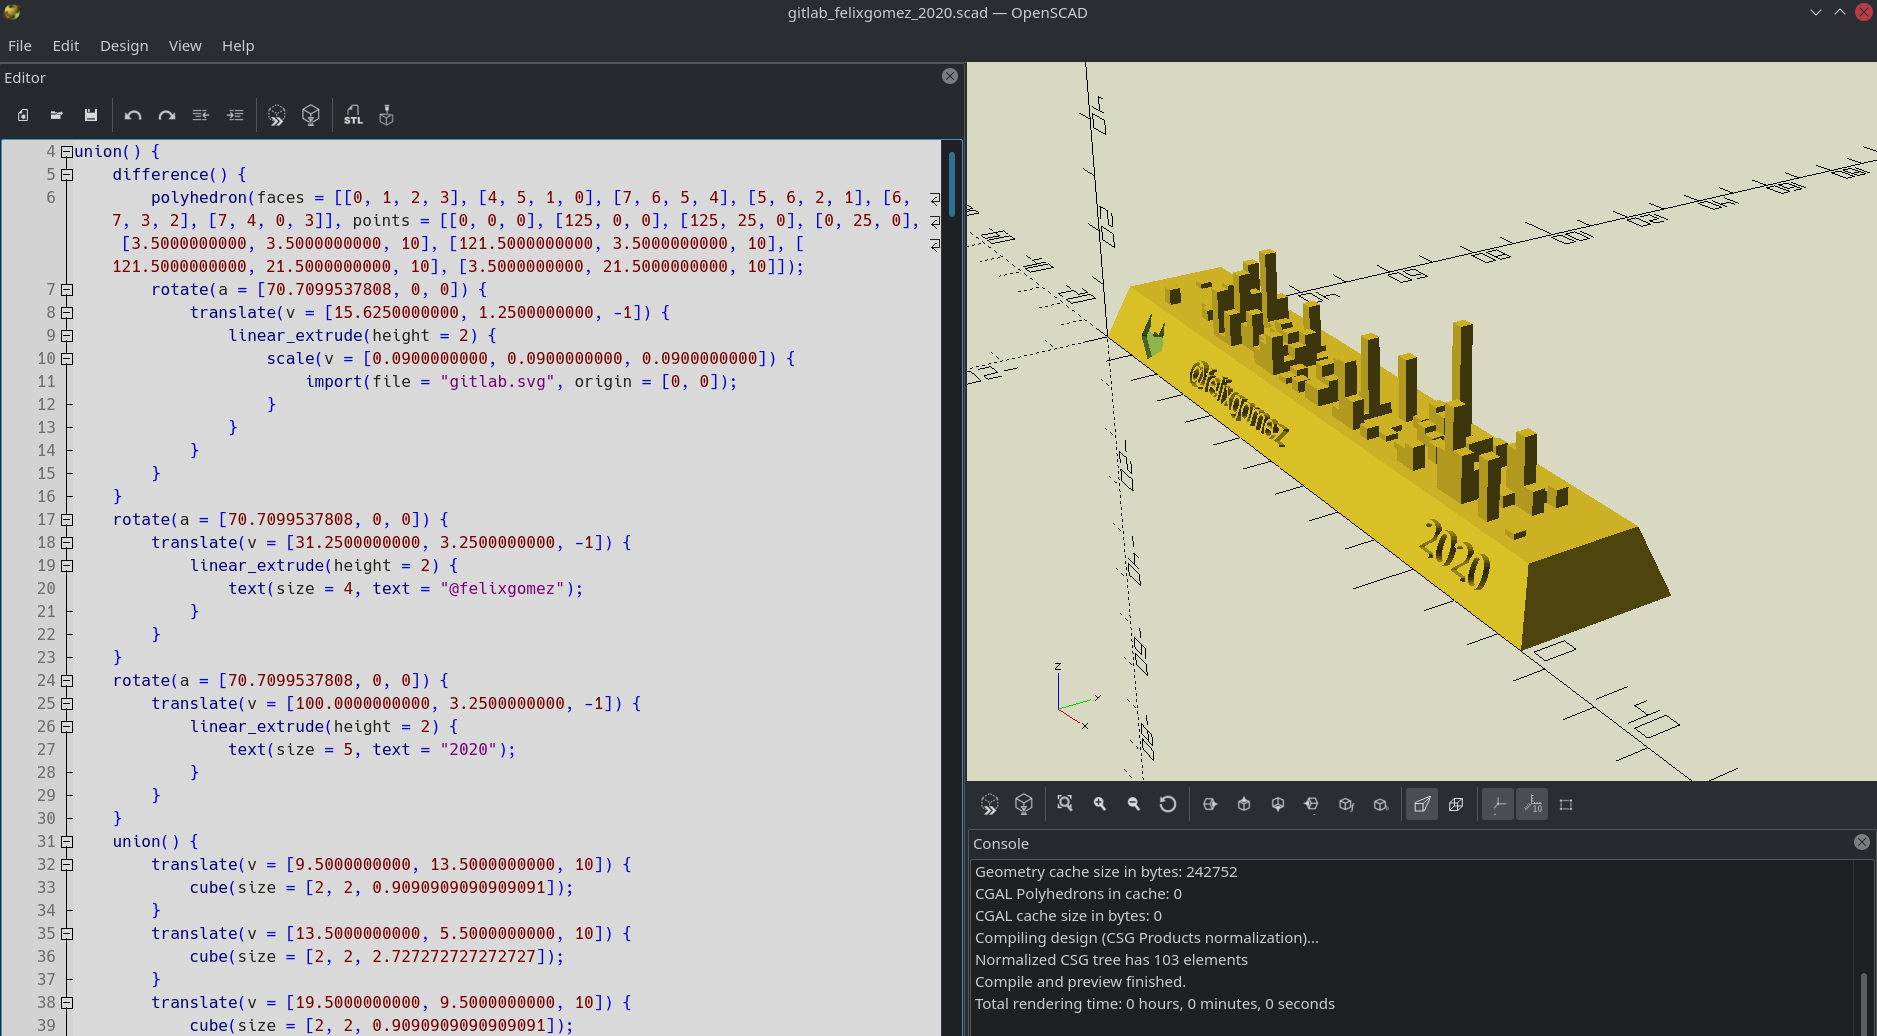The image size is (1877, 1036).
Task: Toggle Show Edges button
Action: [x=1566, y=804]
